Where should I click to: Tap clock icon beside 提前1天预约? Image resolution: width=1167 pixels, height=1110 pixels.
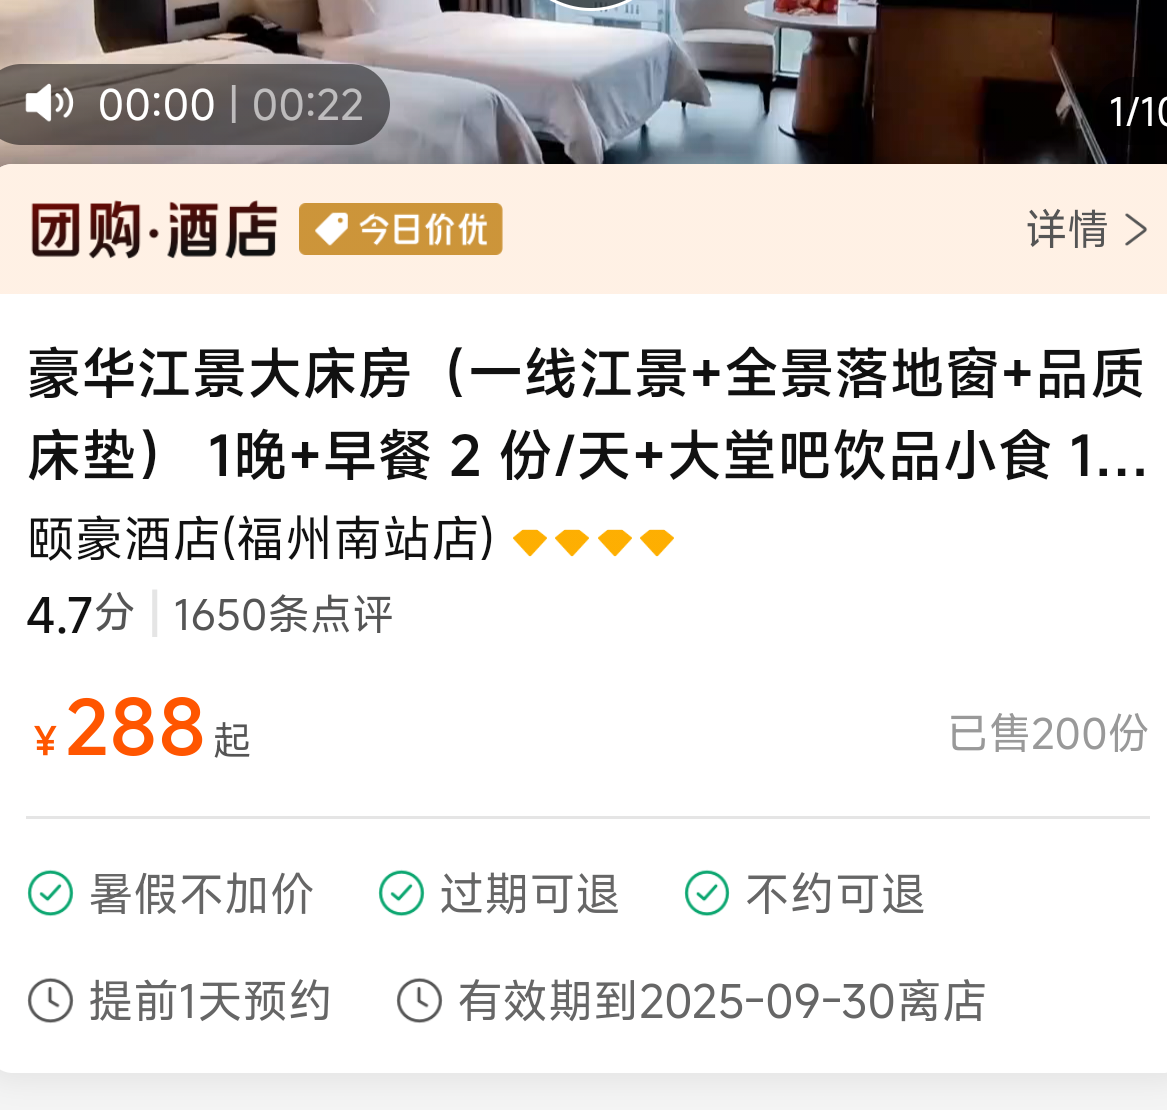coord(51,1001)
